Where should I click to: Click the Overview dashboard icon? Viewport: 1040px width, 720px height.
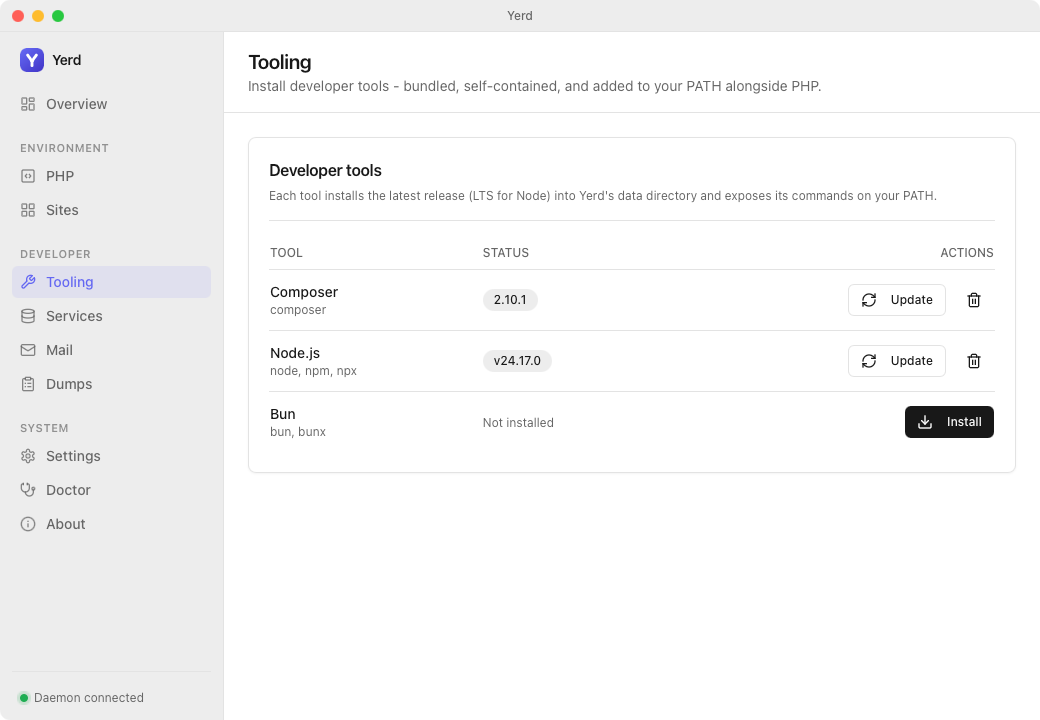(x=28, y=104)
